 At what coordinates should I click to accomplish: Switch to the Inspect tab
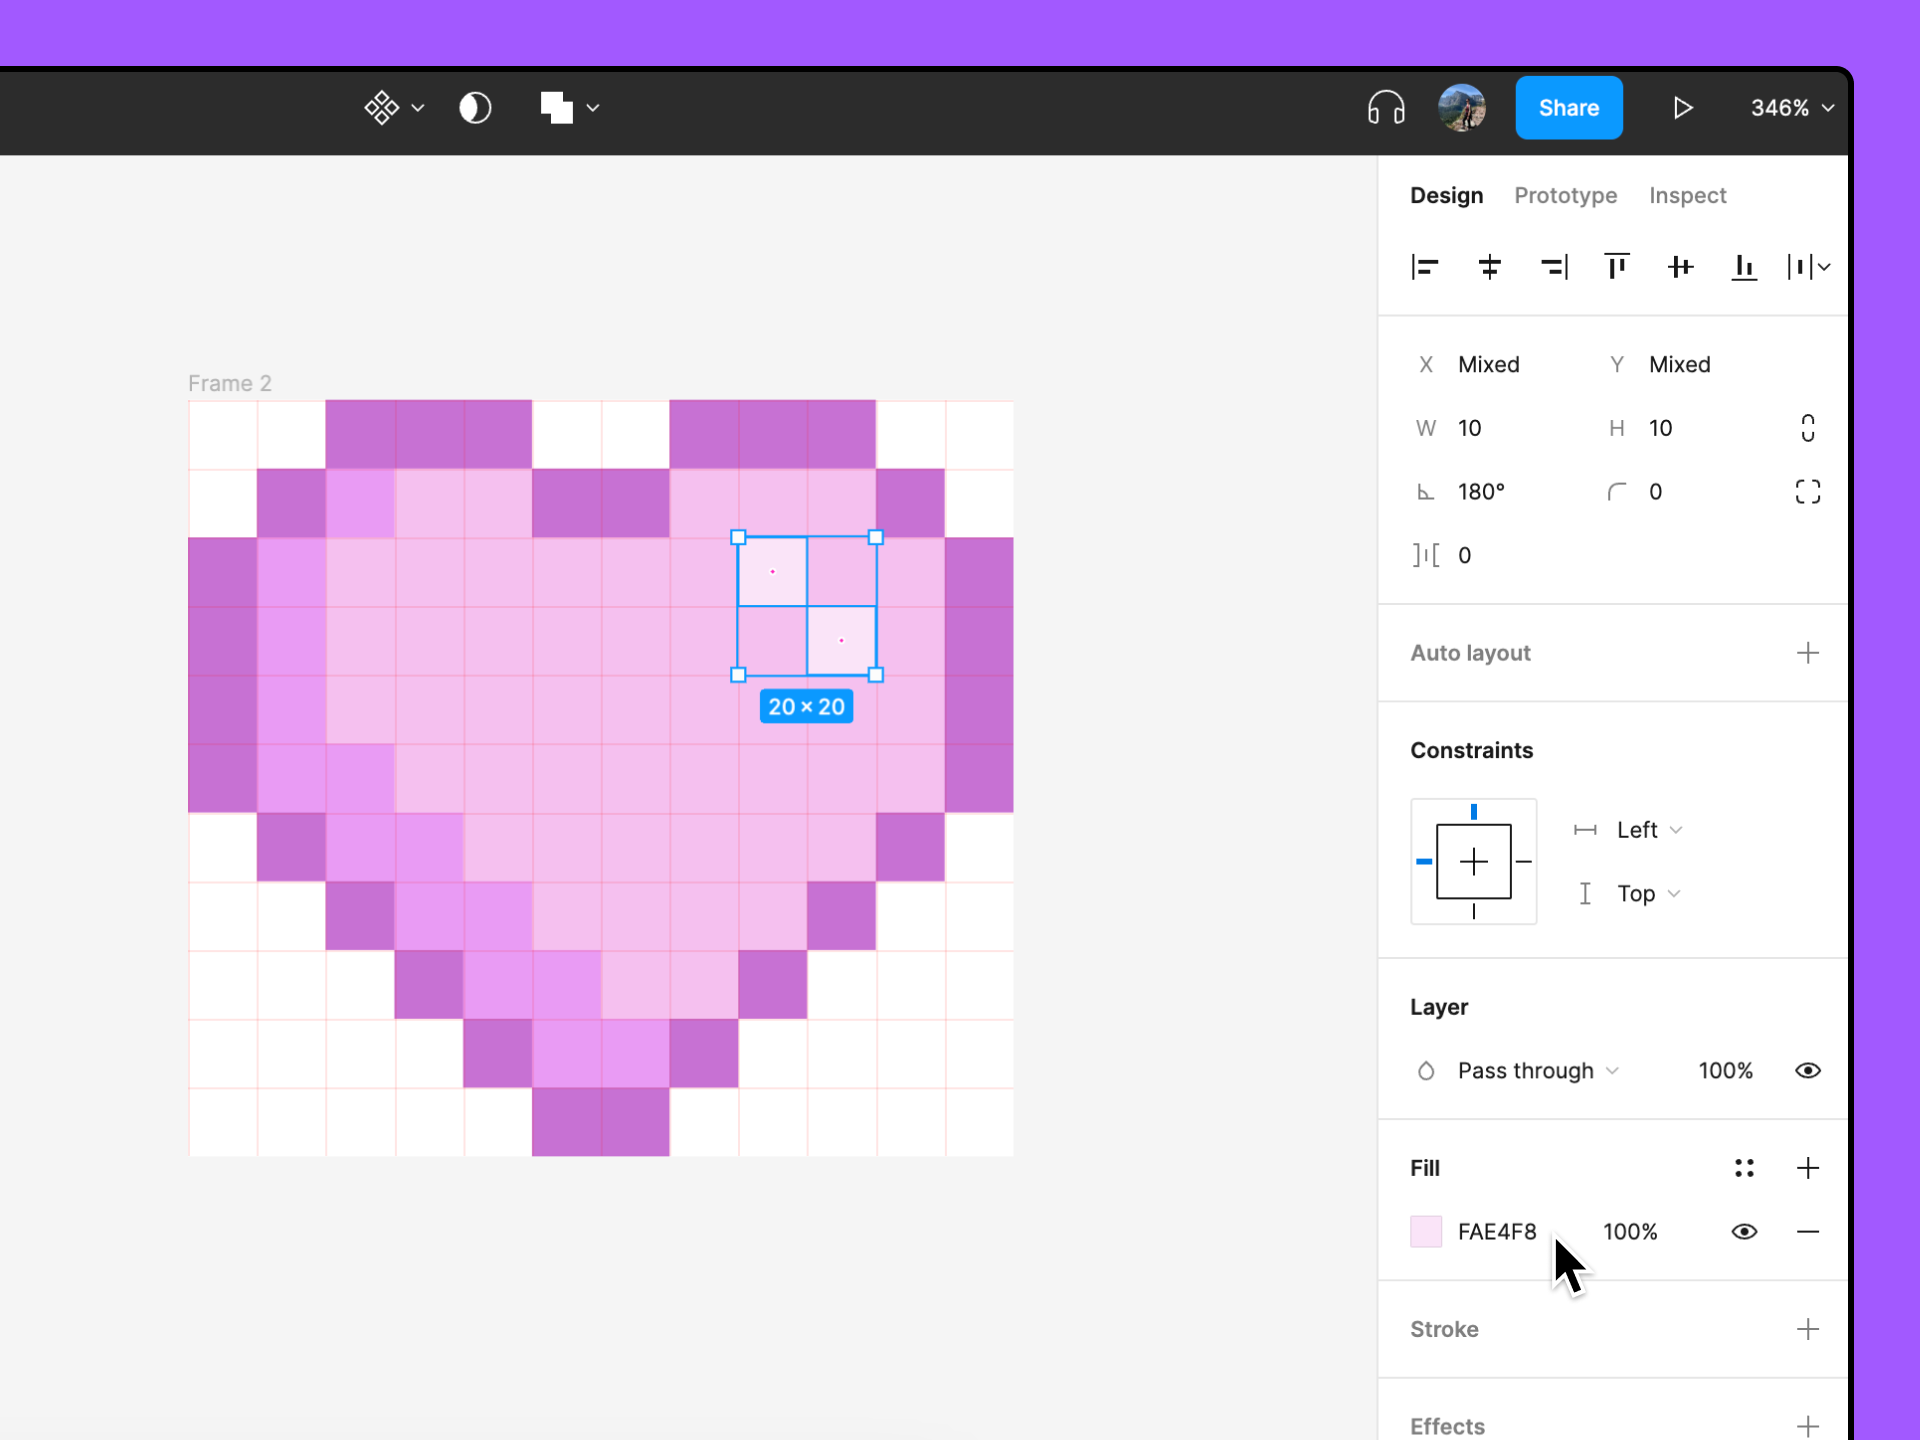pos(1689,195)
